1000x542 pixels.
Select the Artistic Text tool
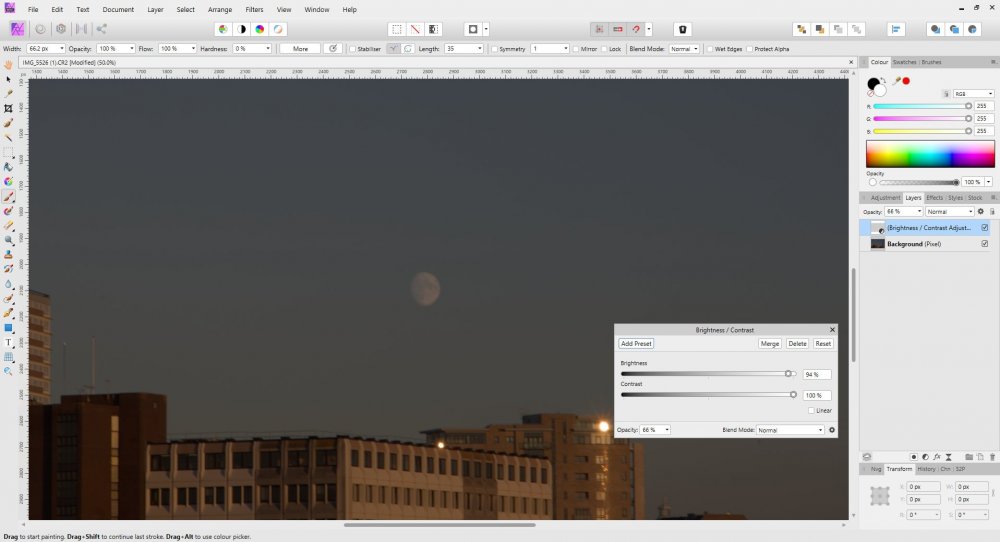8,342
